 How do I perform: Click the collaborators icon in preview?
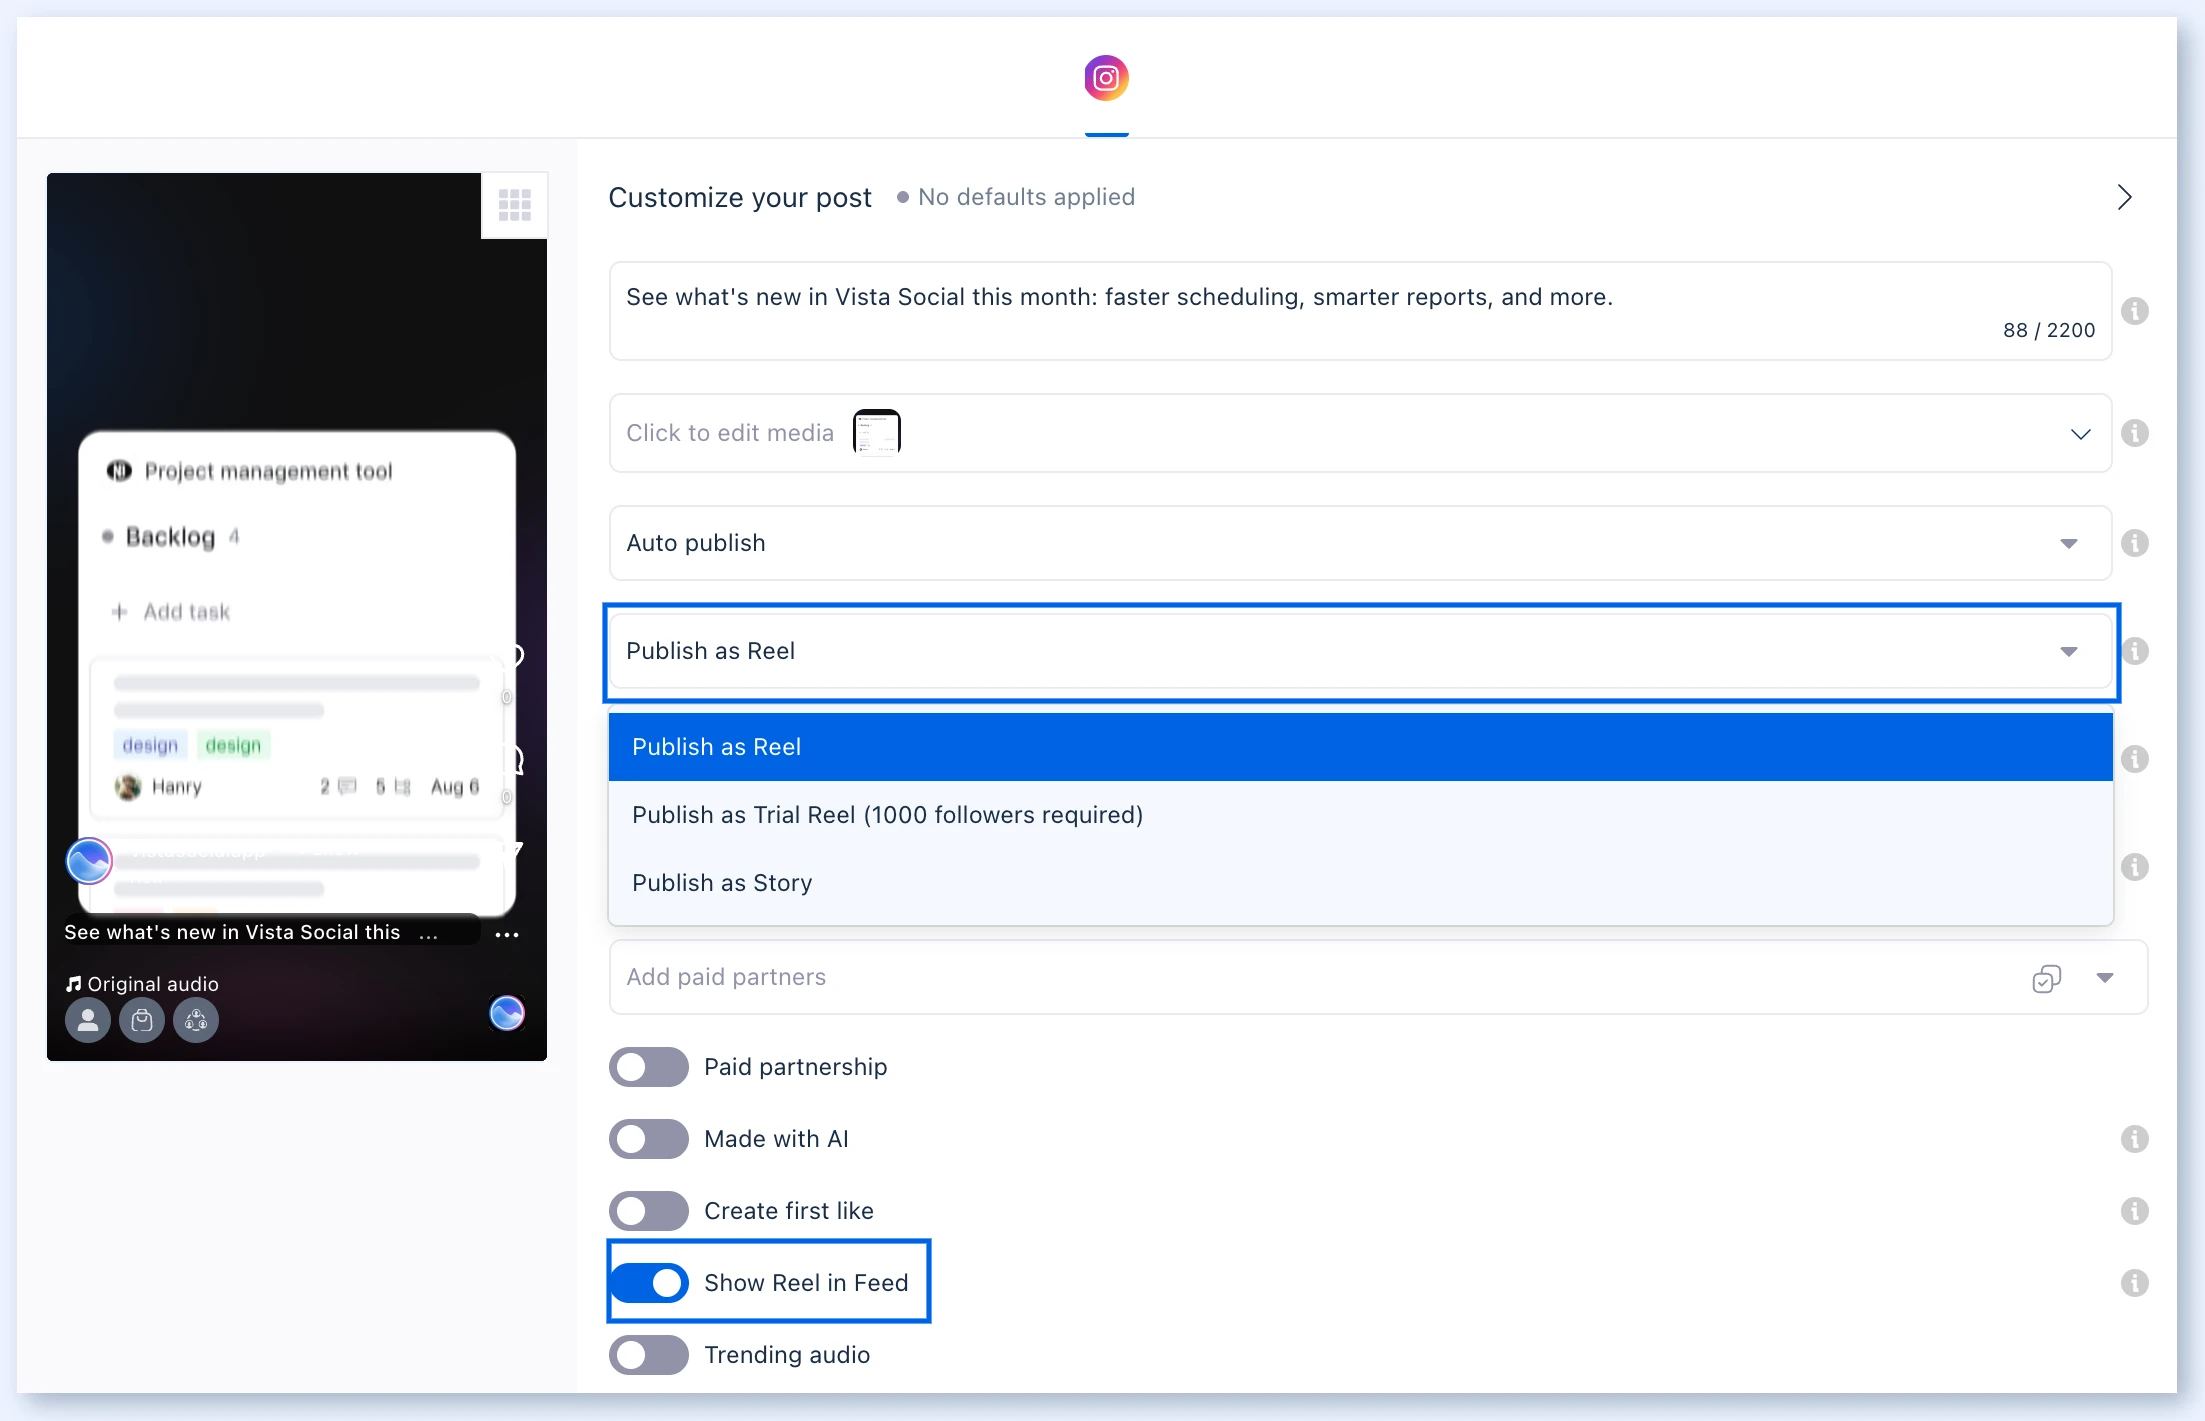point(196,1020)
